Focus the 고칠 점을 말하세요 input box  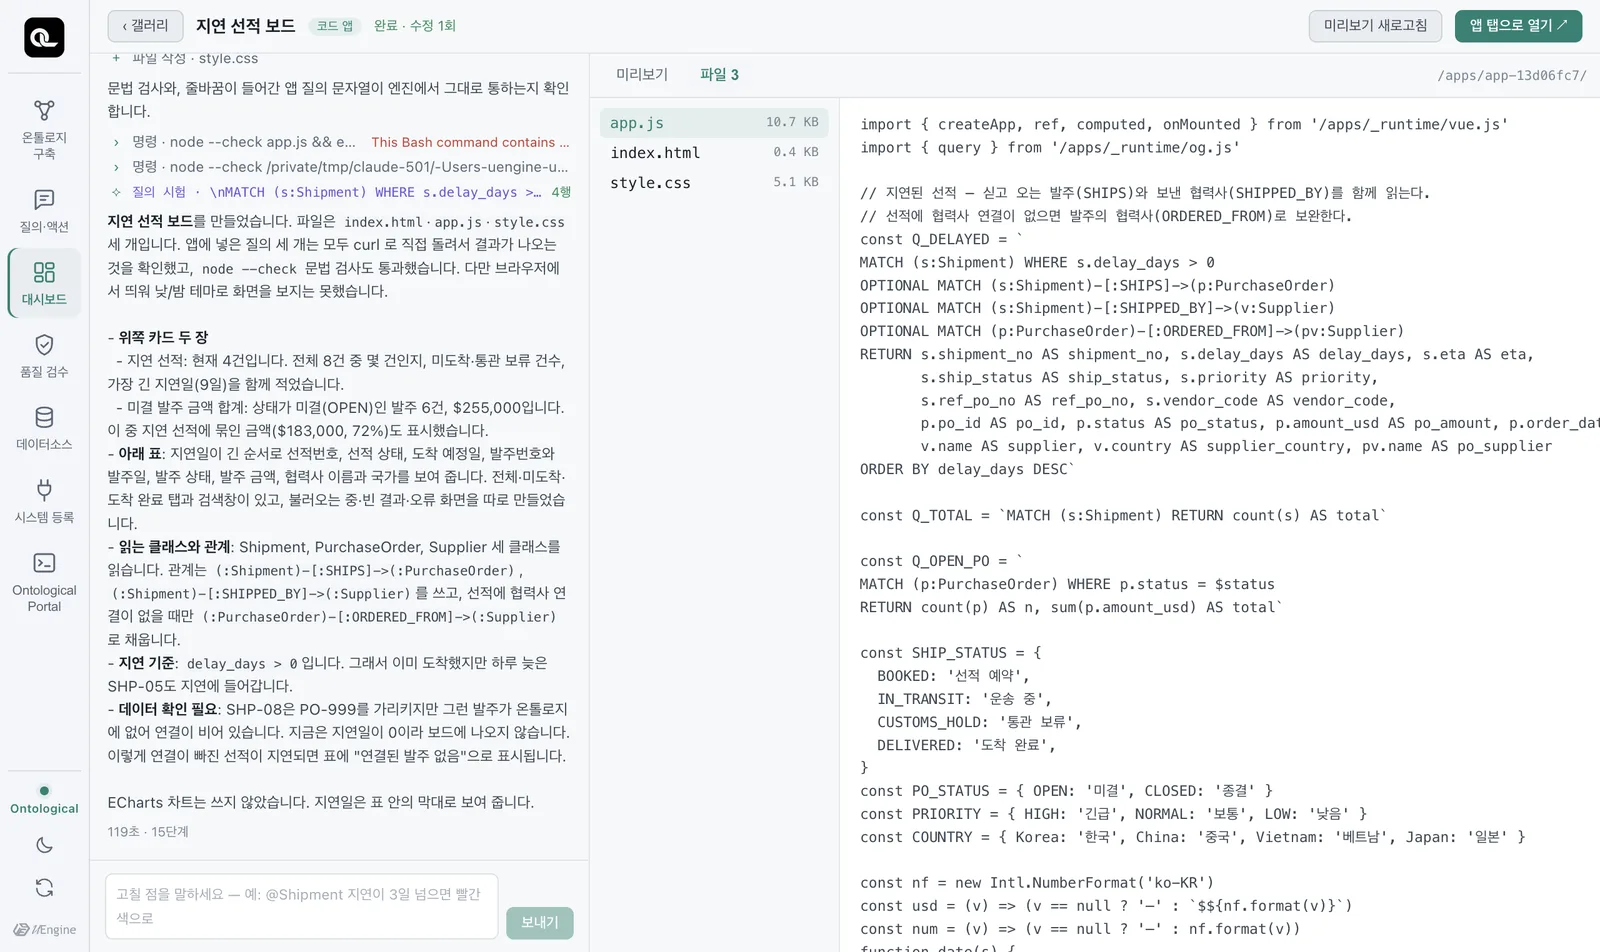pyautogui.click(x=301, y=906)
